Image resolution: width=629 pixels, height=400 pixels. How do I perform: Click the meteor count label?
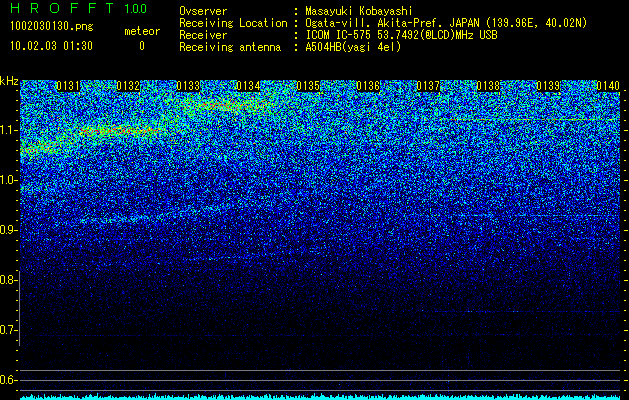(142, 31)
